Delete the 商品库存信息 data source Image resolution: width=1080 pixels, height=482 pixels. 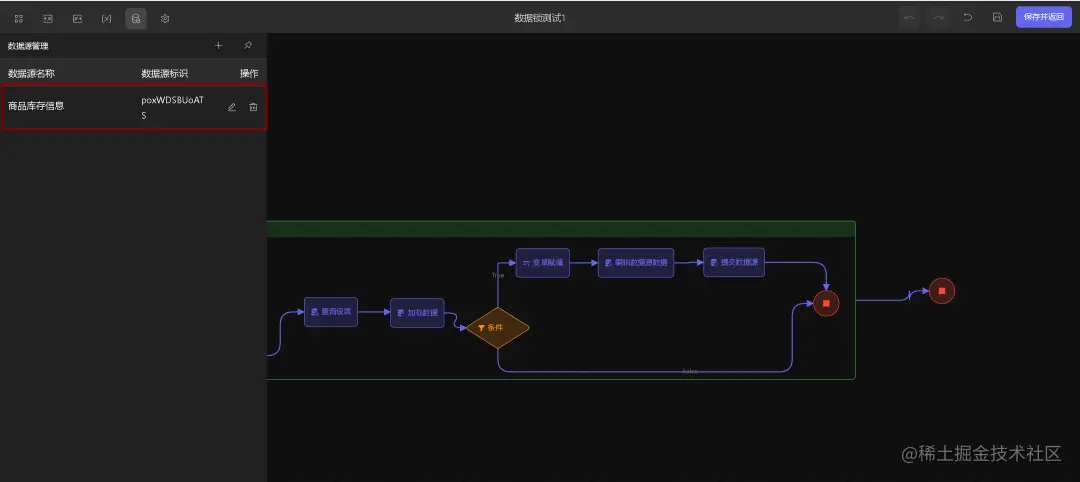[253, 107]
